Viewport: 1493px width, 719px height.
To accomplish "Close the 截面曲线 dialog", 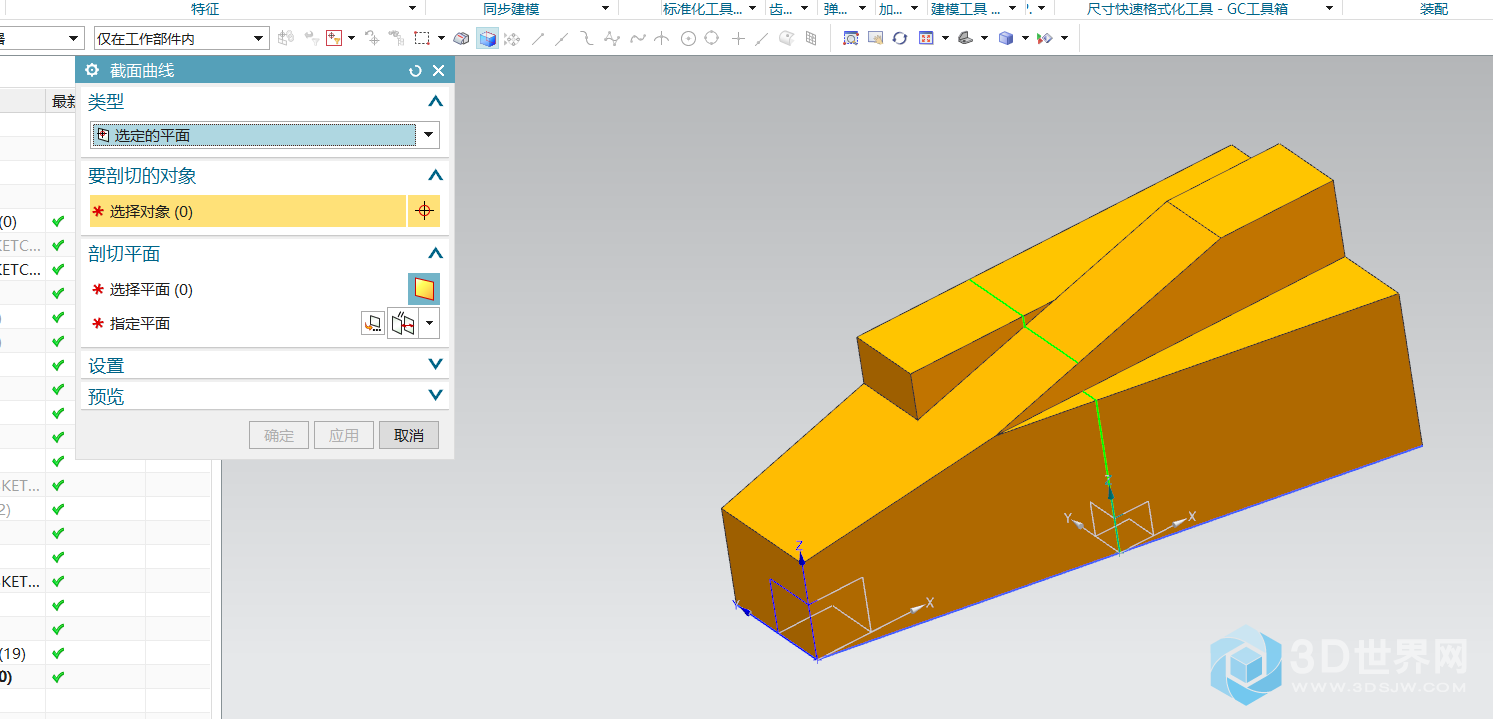I will pos(438,71).
